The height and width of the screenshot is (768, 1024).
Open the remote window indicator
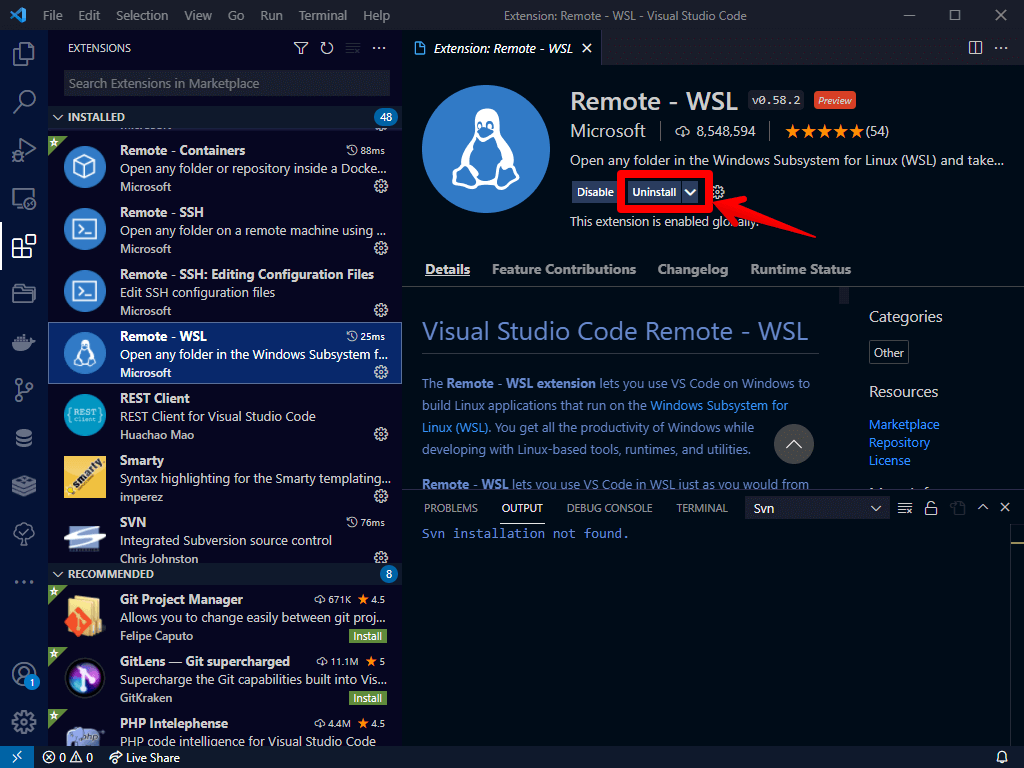click(x=16, y=757)
